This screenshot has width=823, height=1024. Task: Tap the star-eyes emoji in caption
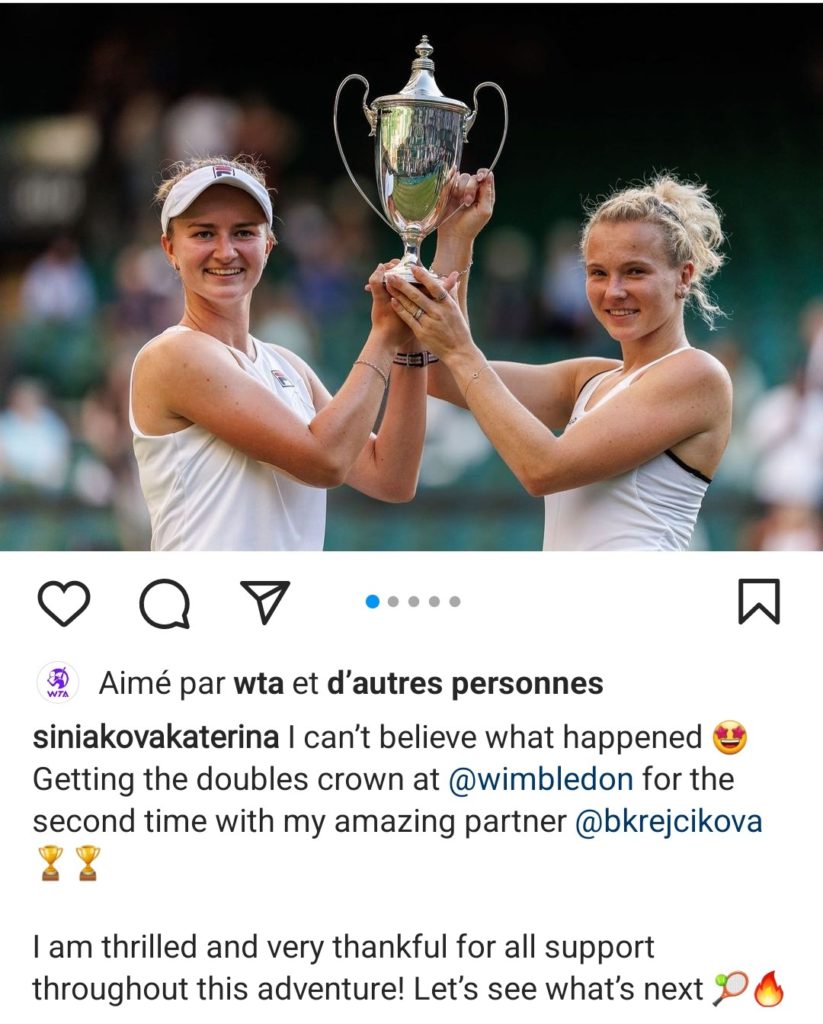click(730, 739)
